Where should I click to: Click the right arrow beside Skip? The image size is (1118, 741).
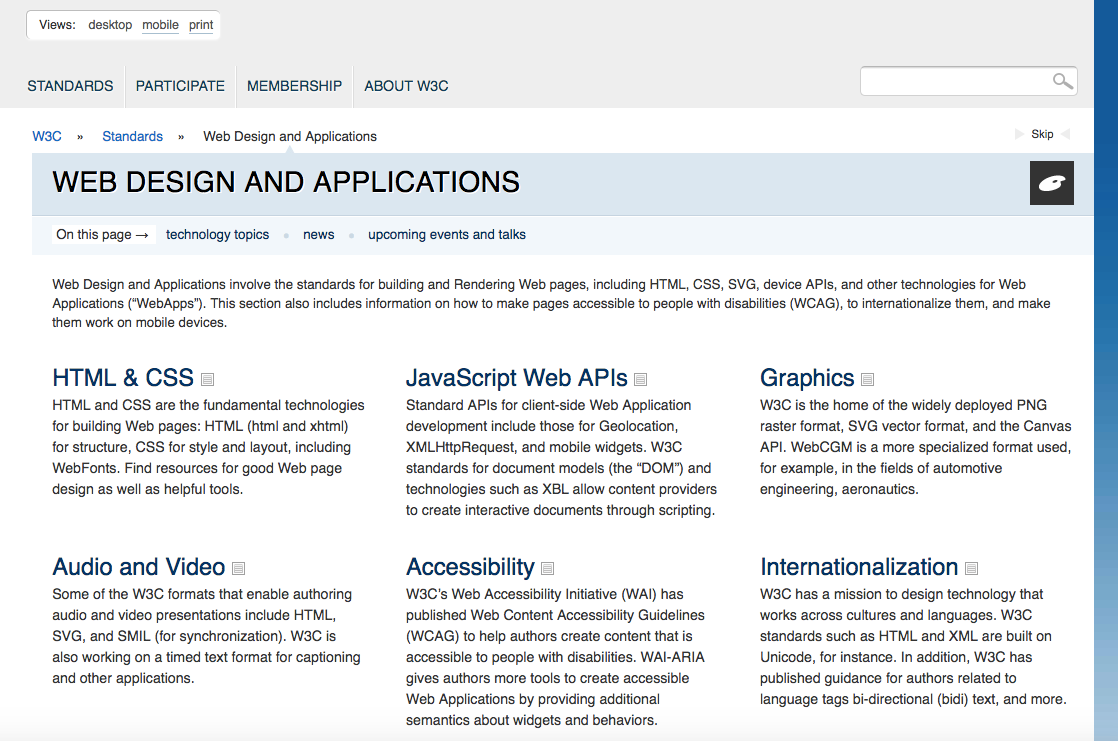1019,134
